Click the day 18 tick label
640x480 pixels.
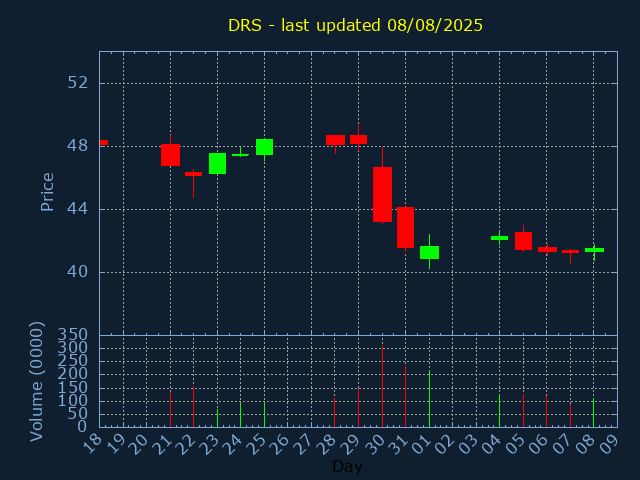pos(92,444)
